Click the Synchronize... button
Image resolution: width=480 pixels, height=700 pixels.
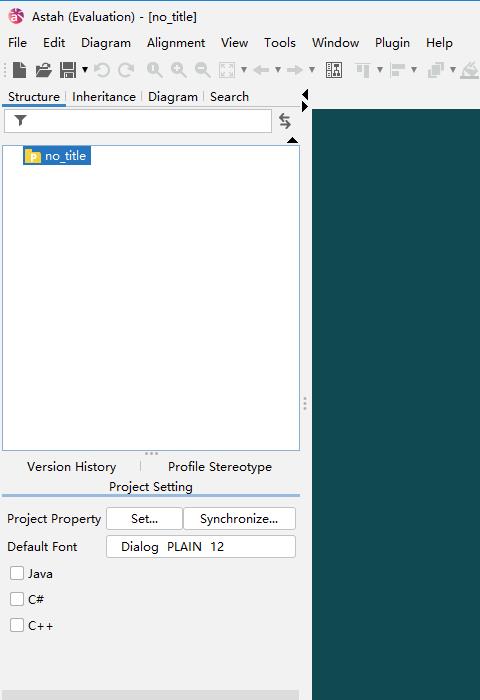pyautogui.click(x=239, y=519)
